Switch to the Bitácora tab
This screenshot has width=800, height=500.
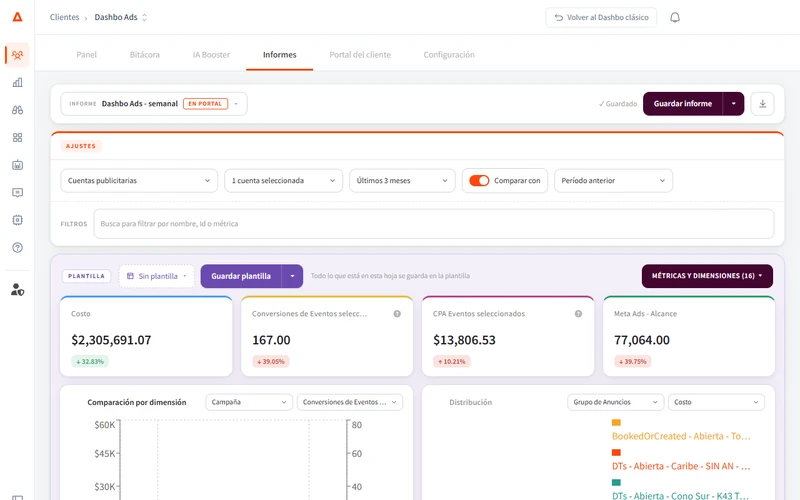click(x=144, y=55)
